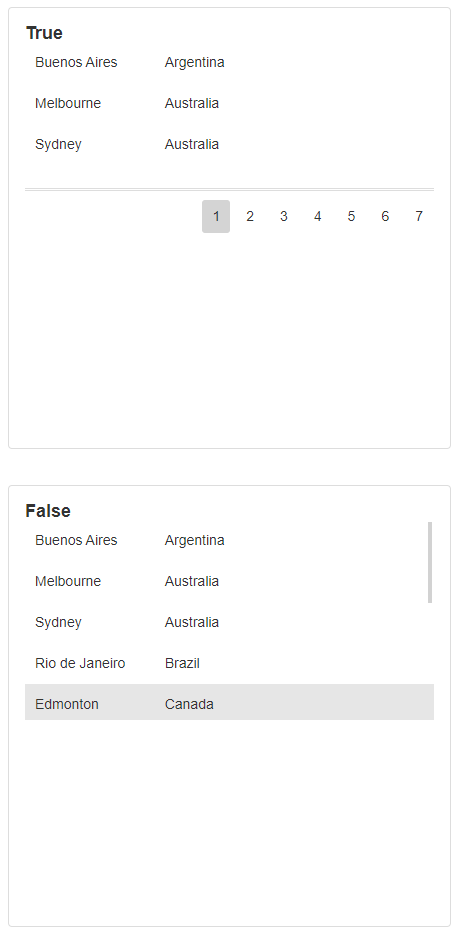Click the False grid vertical scrollbar thumb
Viewport: 461px width, 937px height.
click(x=430, y=562)
